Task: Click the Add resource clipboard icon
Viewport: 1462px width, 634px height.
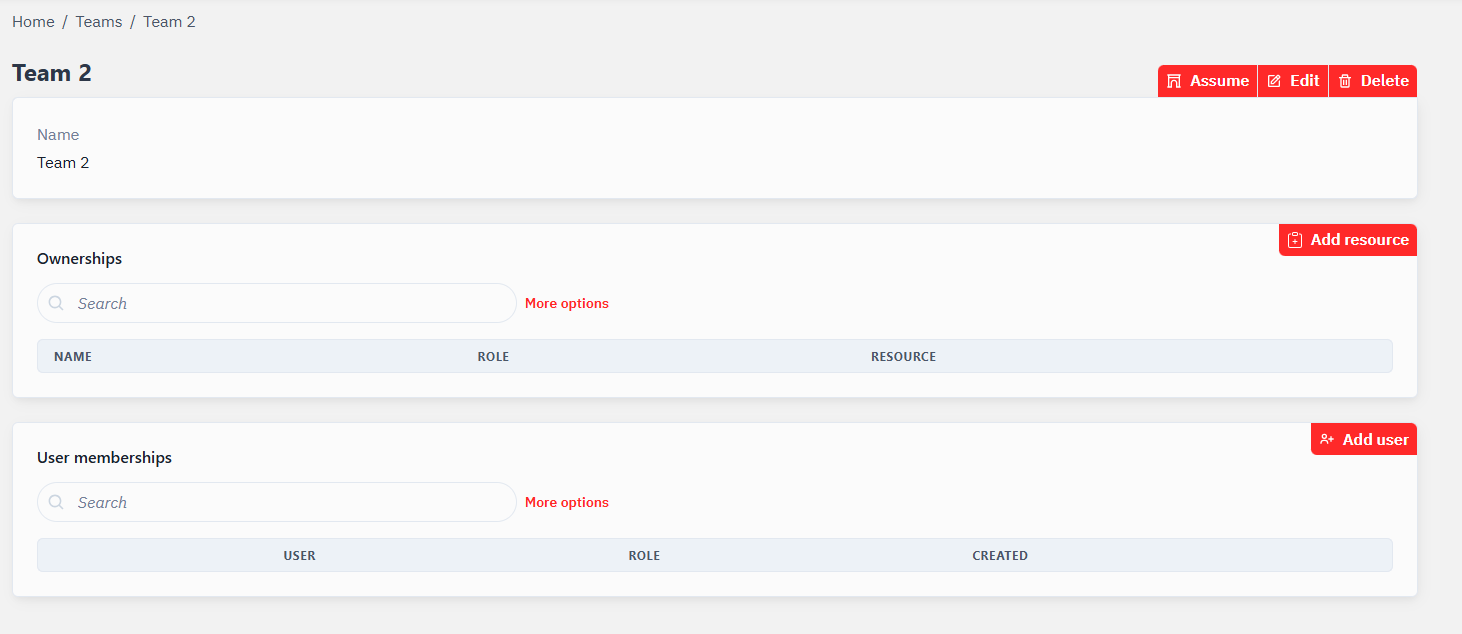Action: (x=1295, y=240)
